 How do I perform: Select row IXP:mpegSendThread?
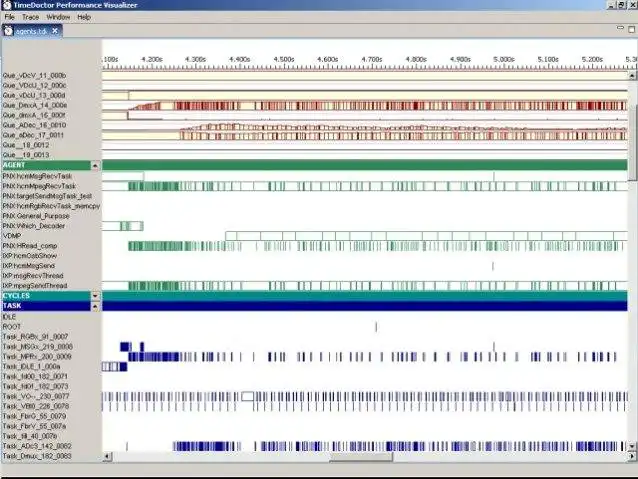[x=35, y=286]
